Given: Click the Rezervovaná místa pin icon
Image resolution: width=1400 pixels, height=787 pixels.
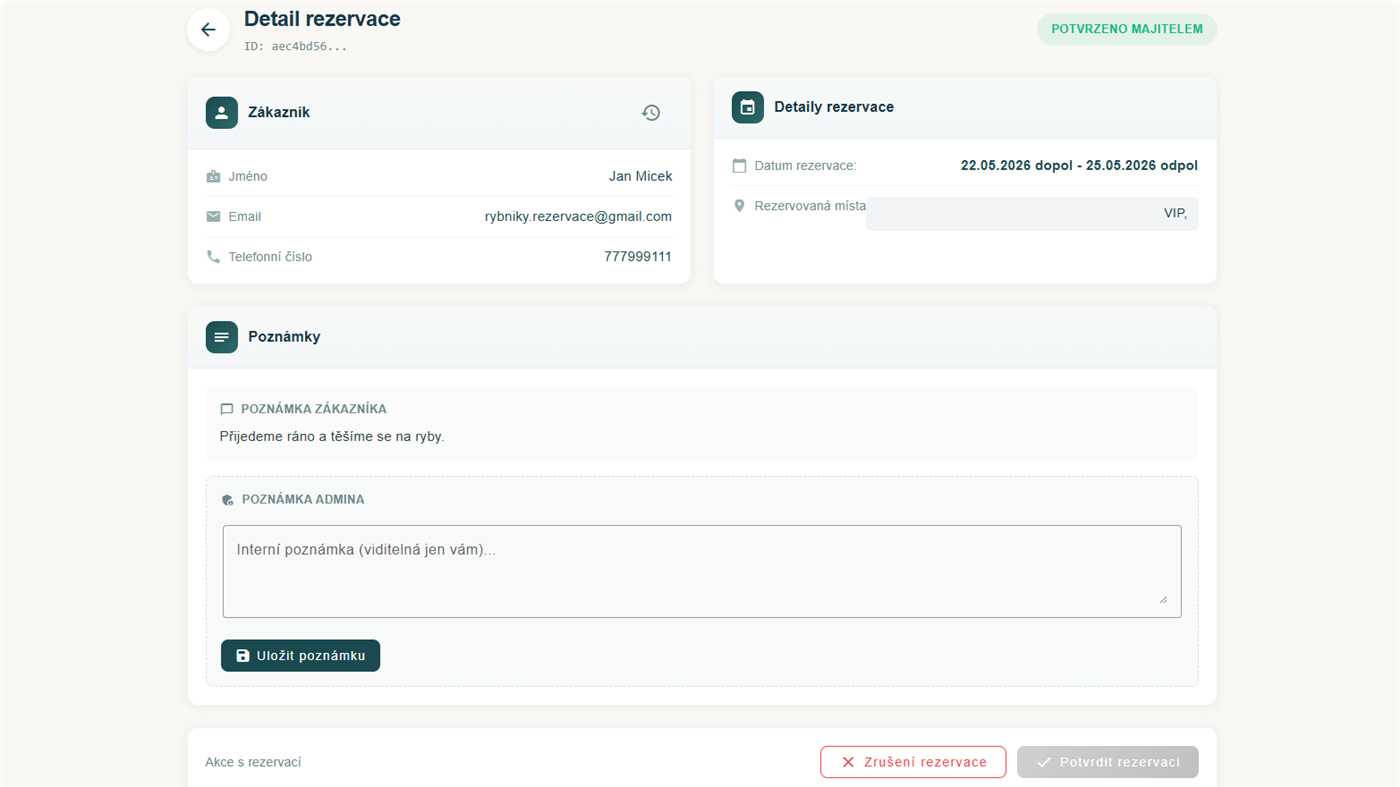Looking at the screenshot, I should pyautogui.click(x=739, y=206).
